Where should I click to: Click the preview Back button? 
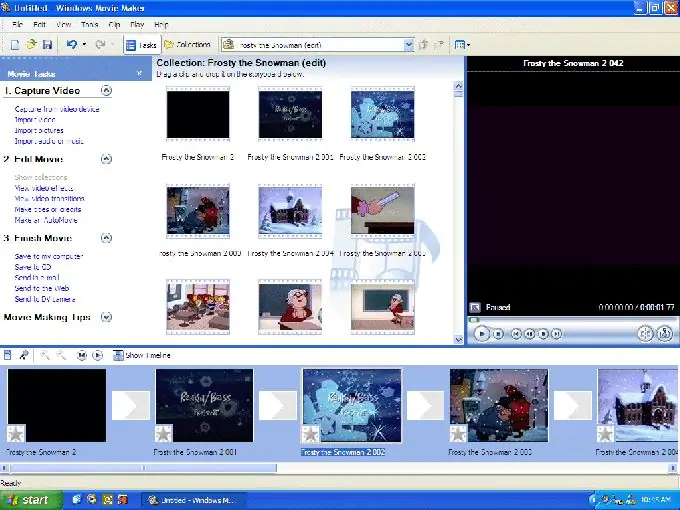[x=516, y=333]
